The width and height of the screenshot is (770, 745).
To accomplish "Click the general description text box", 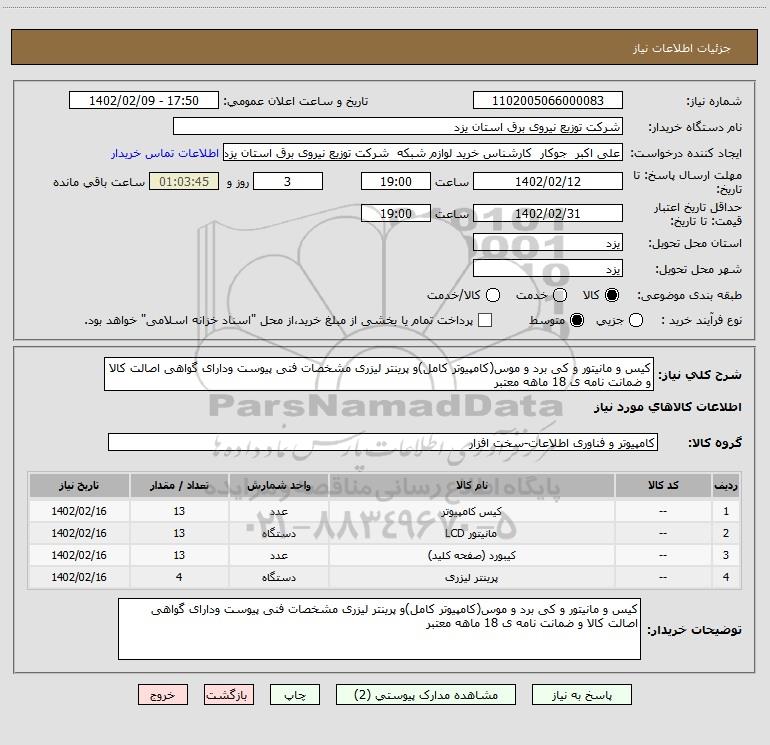I will (379, 374).
